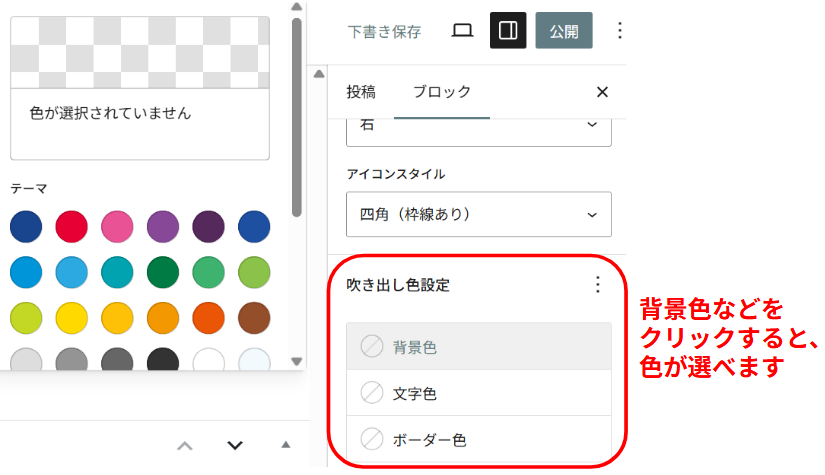The width and height of the screenshot is (825, 475).
Task: Select the 文字色 color option
Action: click(x=478, y=394)
